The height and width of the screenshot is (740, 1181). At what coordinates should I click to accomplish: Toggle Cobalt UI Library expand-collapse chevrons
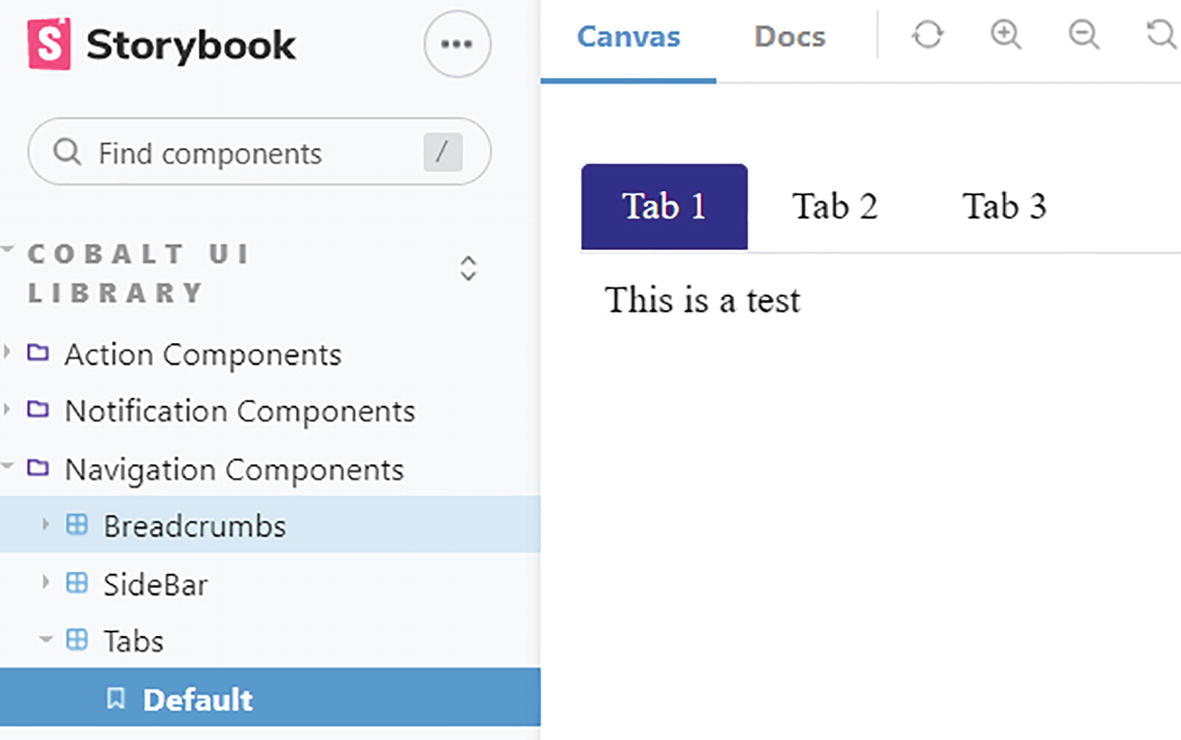click(x=467, y=268)
